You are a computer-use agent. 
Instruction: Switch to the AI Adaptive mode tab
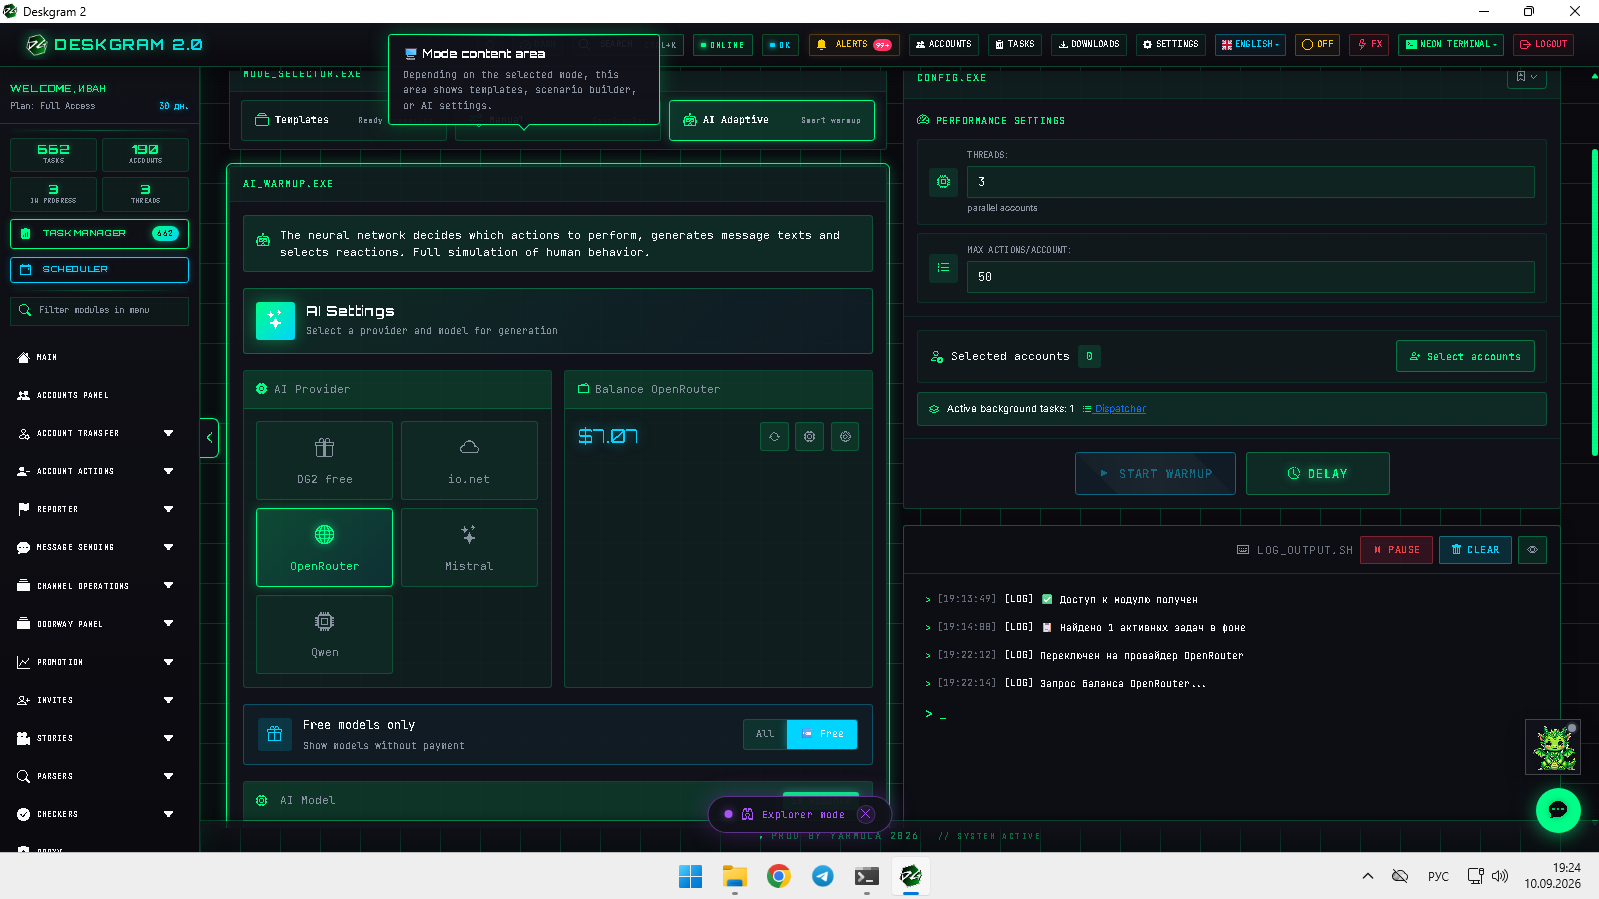tap(772, 120)
